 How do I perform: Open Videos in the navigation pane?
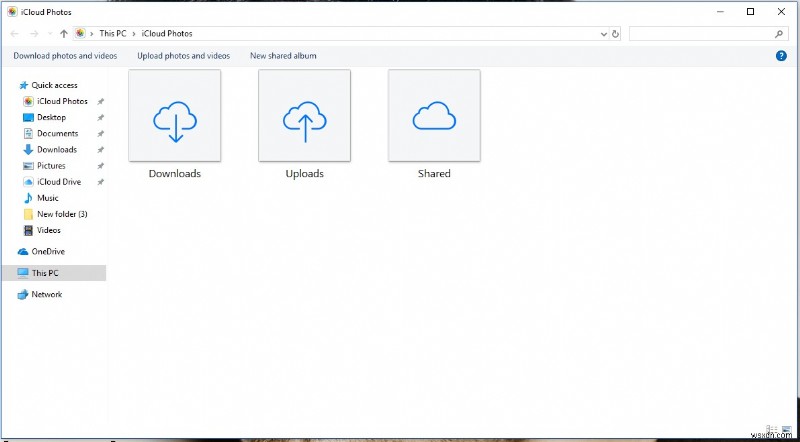coord(49,230)
